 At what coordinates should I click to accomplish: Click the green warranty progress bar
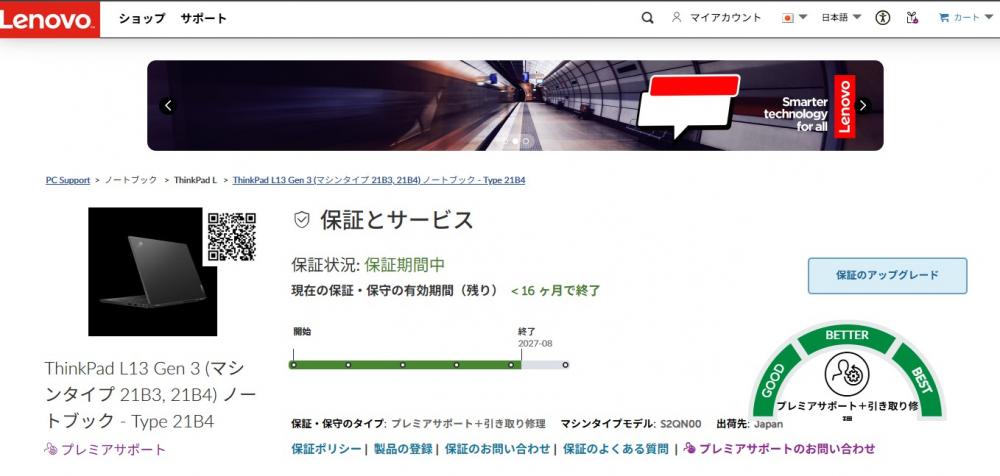(406, 365)
